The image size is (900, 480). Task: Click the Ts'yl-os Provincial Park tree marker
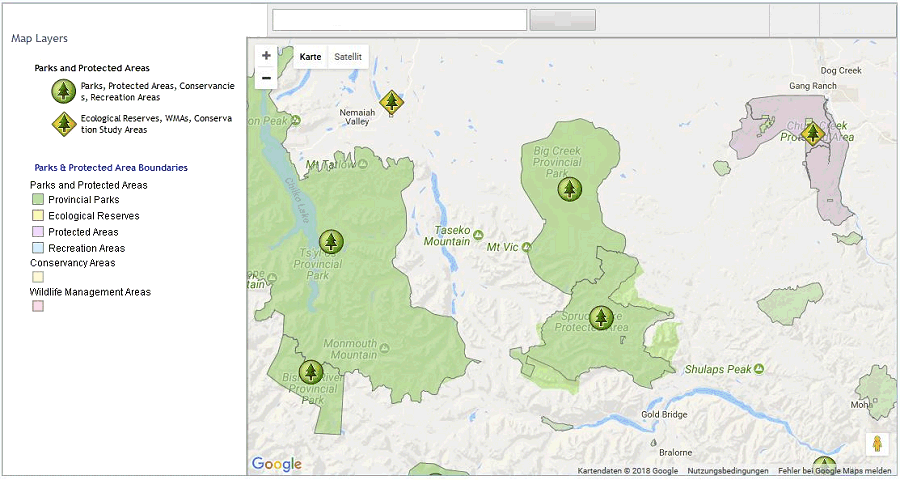(x=331, y=241)
